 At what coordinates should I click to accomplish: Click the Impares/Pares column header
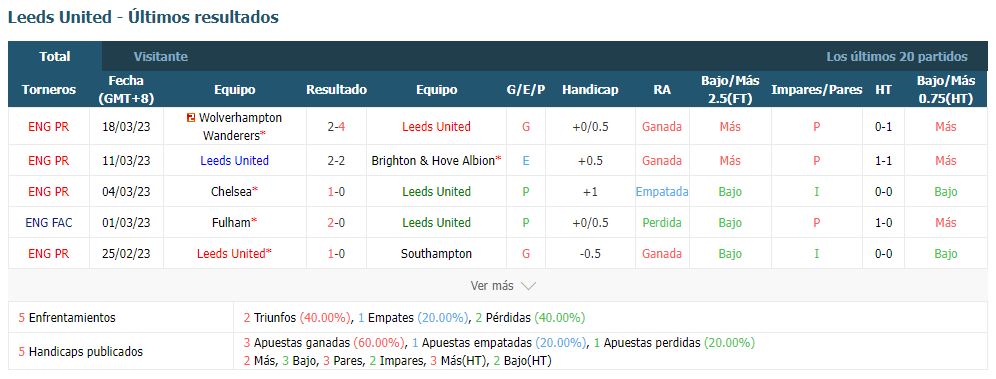tap(817, 90)
